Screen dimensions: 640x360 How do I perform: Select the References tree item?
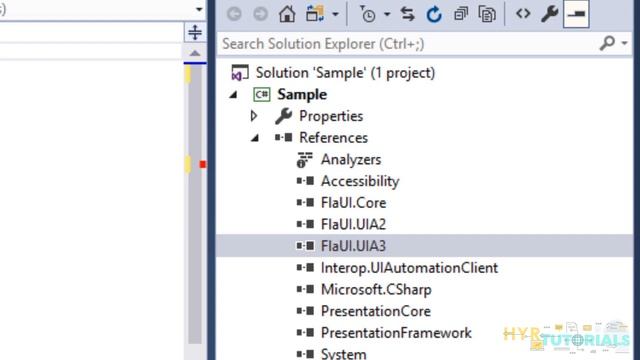coord(333,138)
